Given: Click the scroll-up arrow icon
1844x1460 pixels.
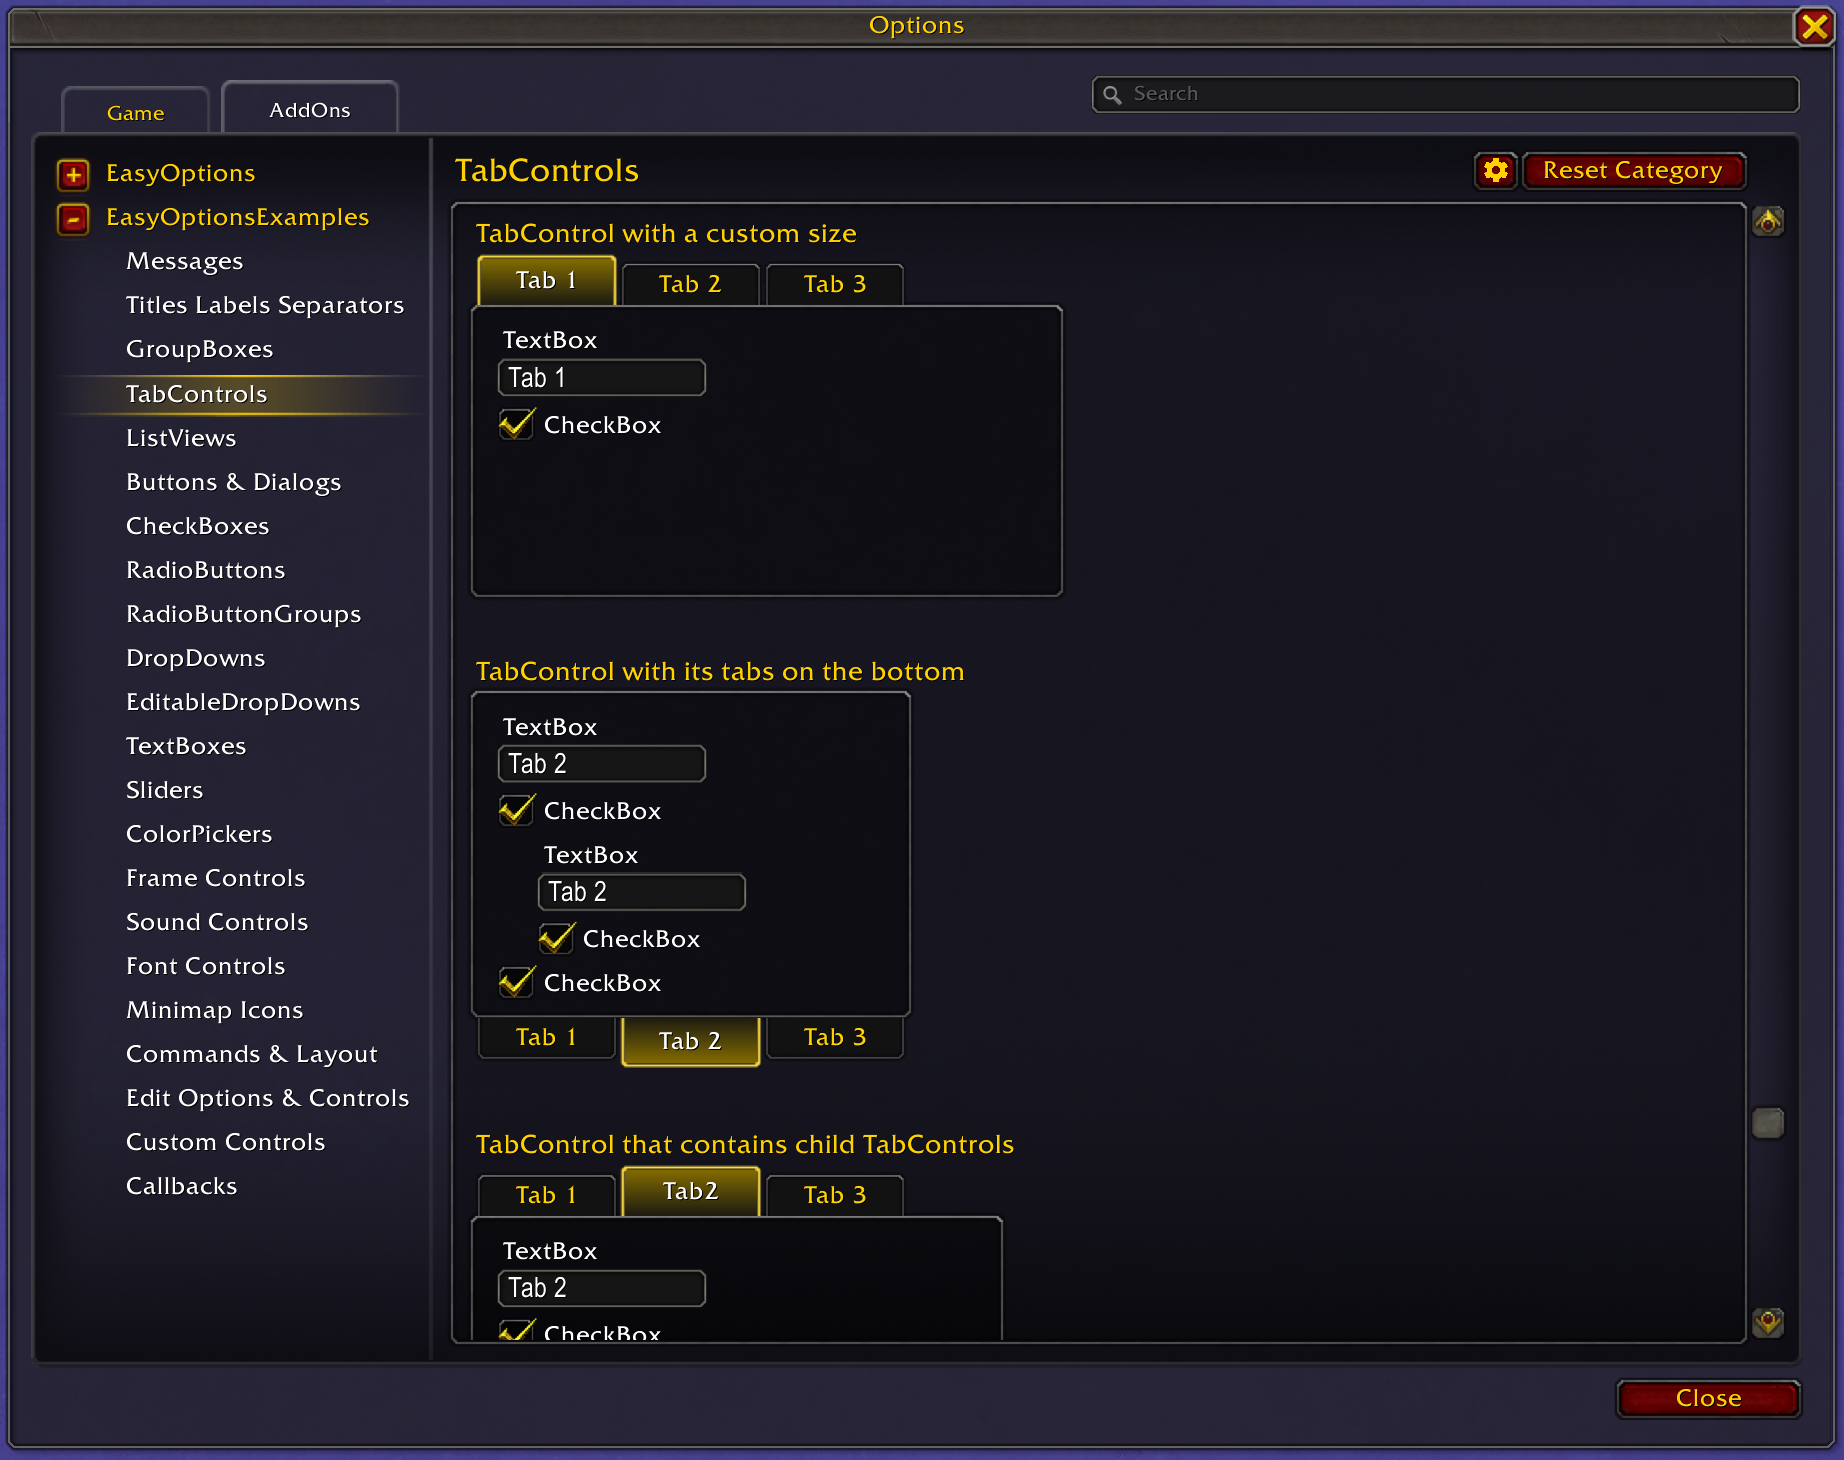Looking at the screenshot, I should click(x=1768, y=222).
